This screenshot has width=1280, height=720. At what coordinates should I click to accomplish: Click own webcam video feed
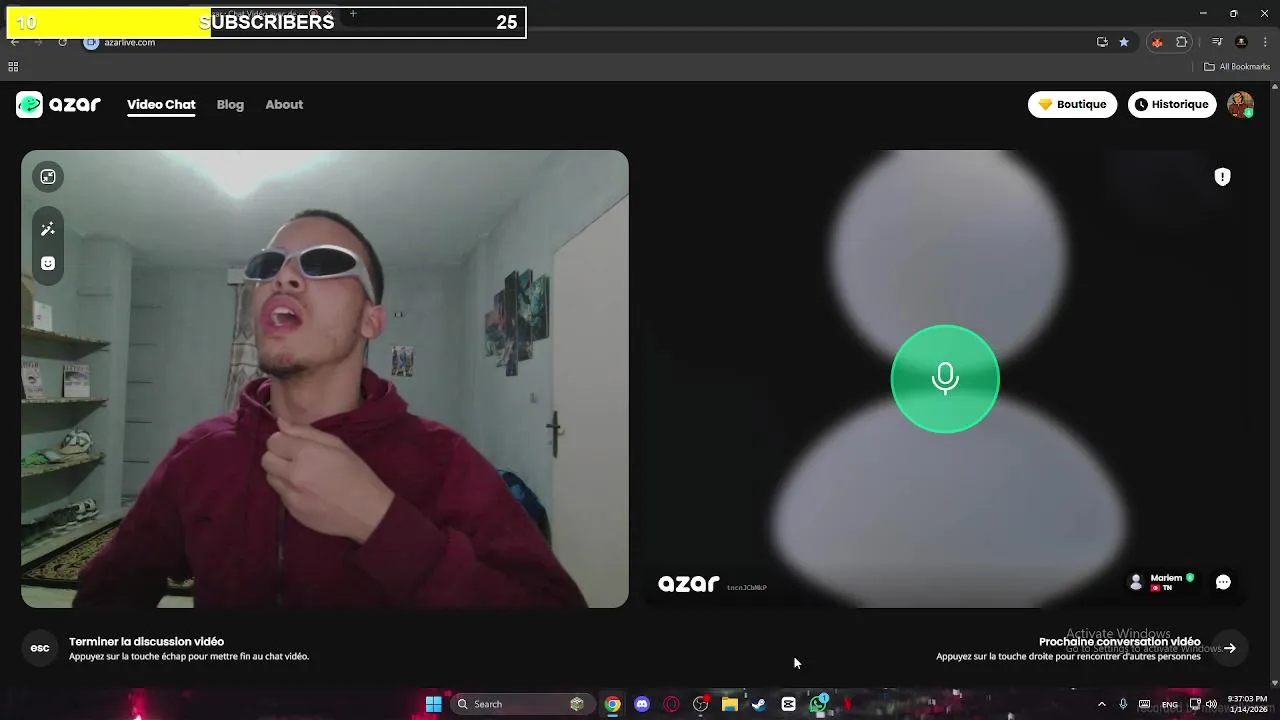point(325,379)
